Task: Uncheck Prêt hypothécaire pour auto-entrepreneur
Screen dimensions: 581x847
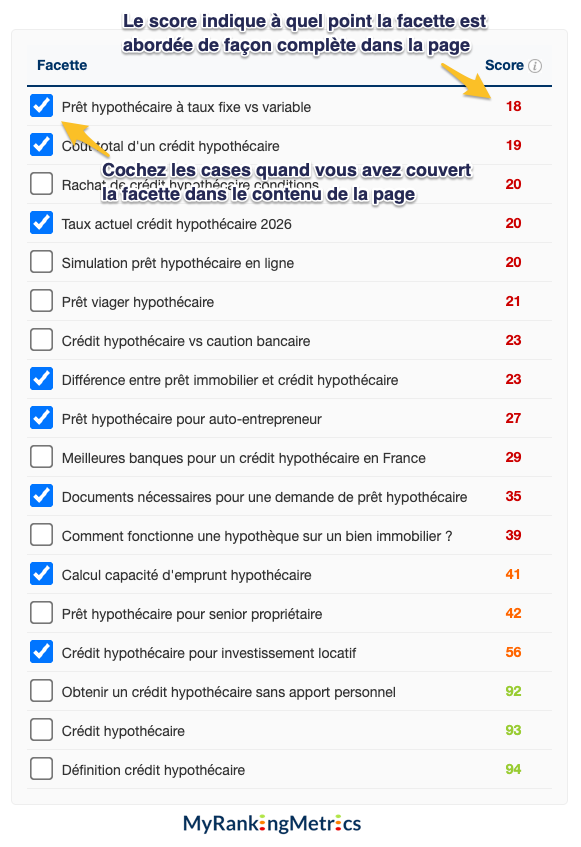Action: click(42, 418)
